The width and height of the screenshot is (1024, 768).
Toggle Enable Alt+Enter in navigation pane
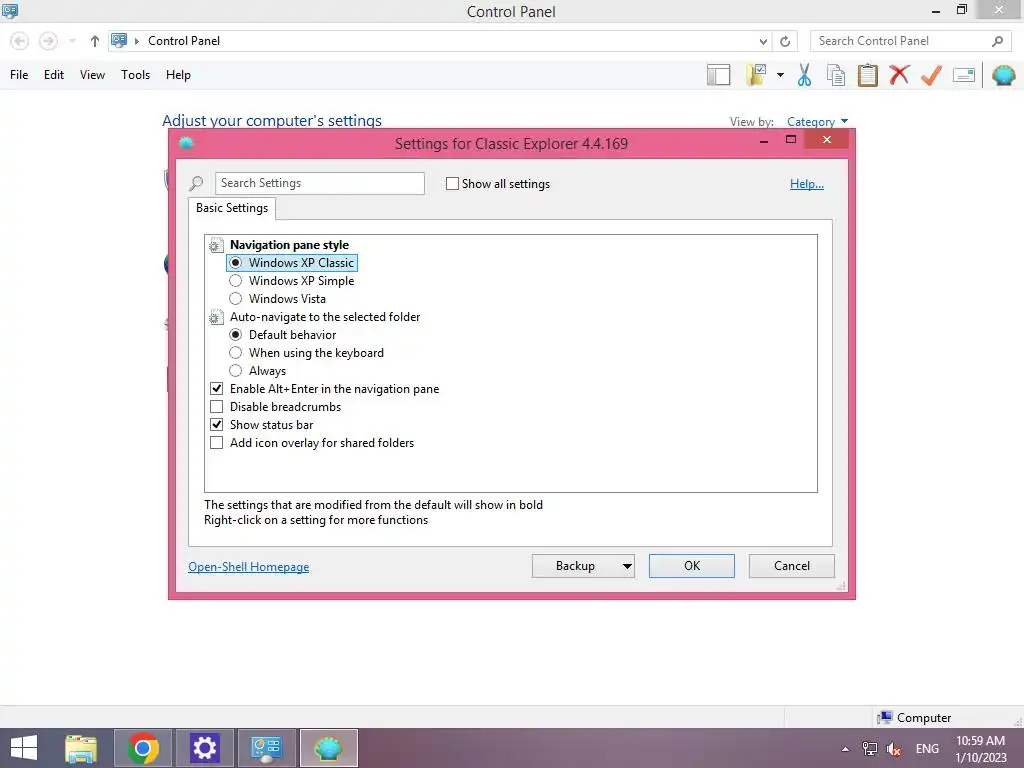pos(217,389)
